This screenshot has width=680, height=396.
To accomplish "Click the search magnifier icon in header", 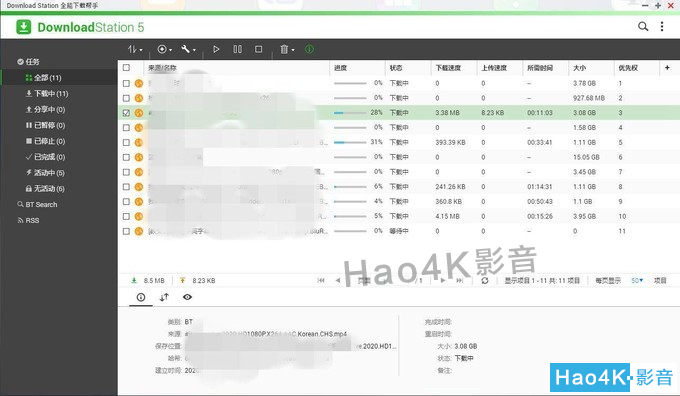I will coord(643,27).
